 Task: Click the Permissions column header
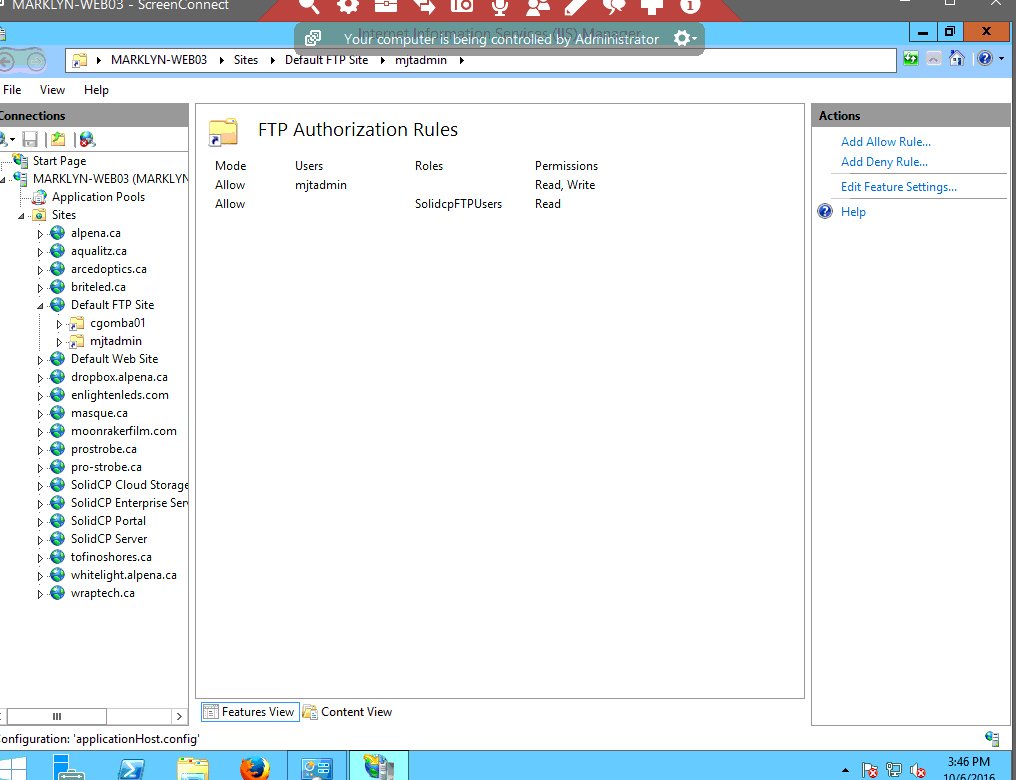(566, 166)
